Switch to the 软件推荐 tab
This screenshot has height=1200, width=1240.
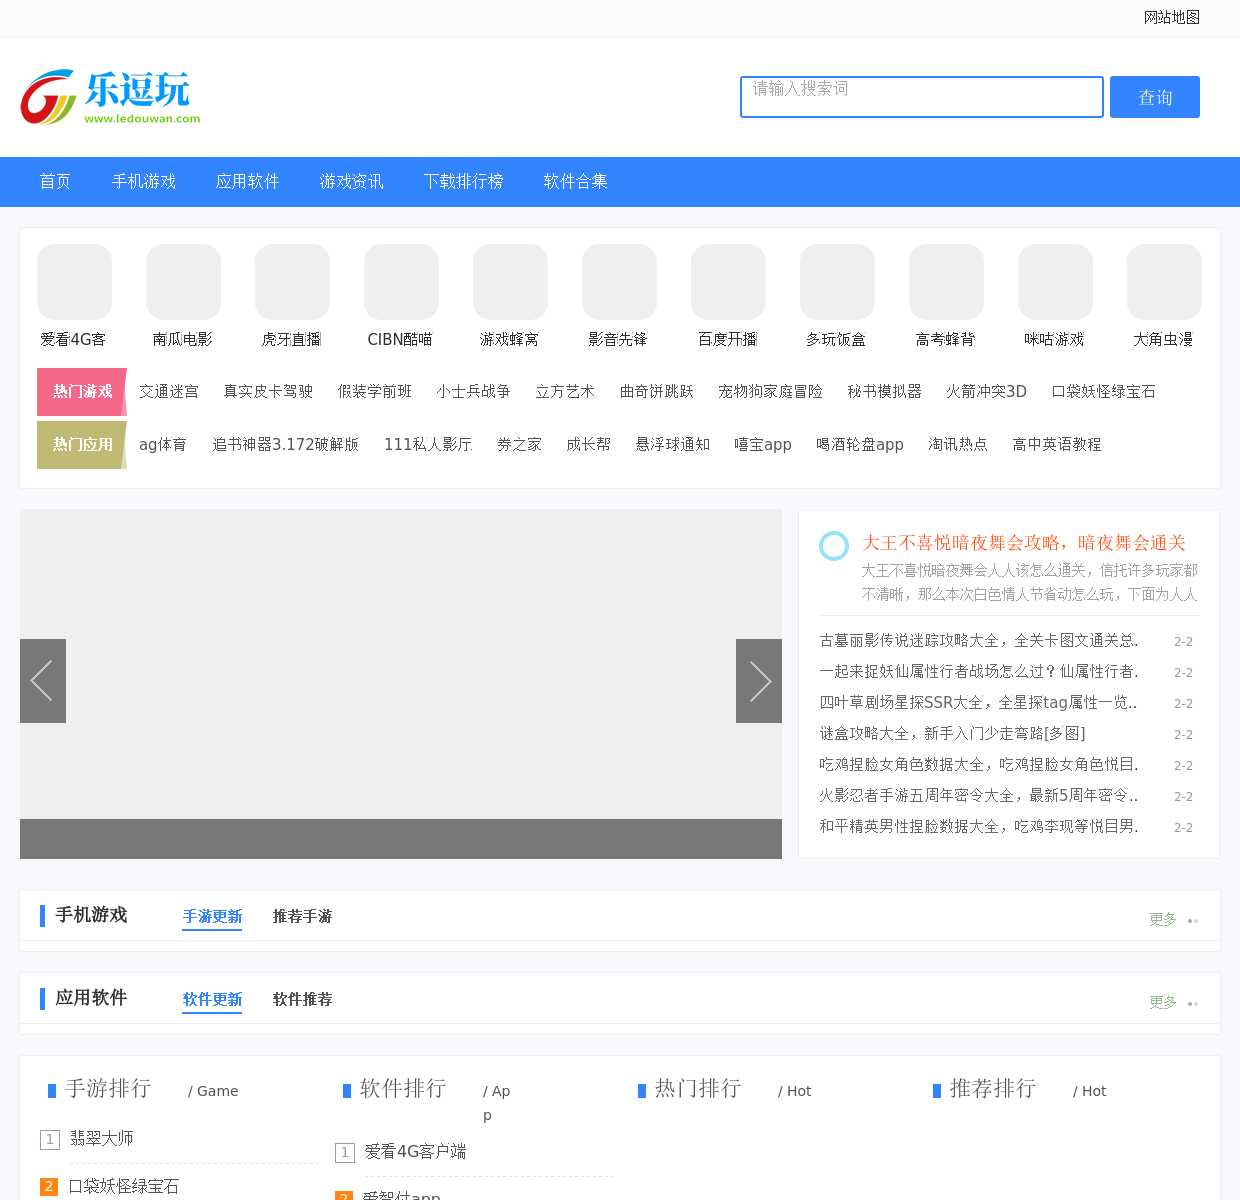pos(302,999)
